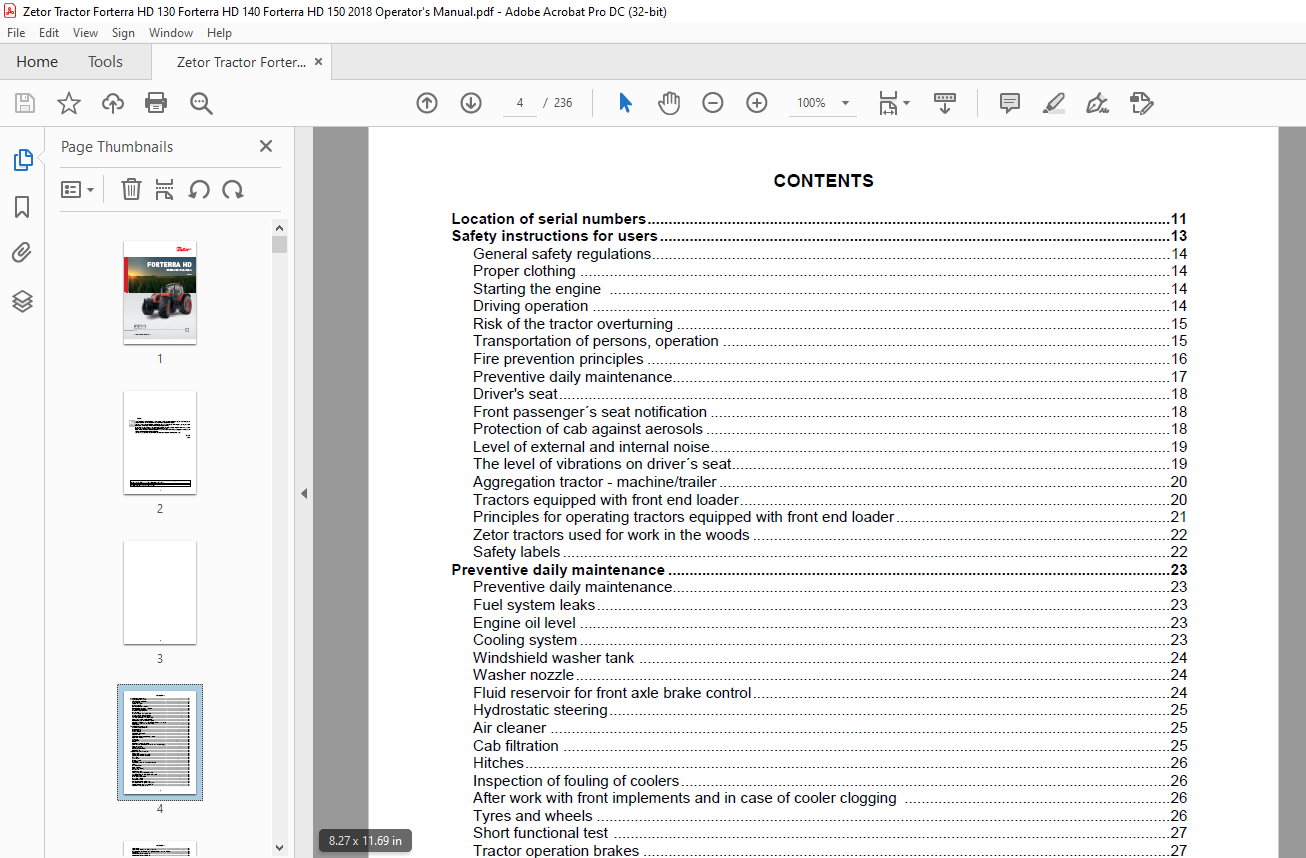Go to previous page with up arrow
1306x858 pixels.
427,103
